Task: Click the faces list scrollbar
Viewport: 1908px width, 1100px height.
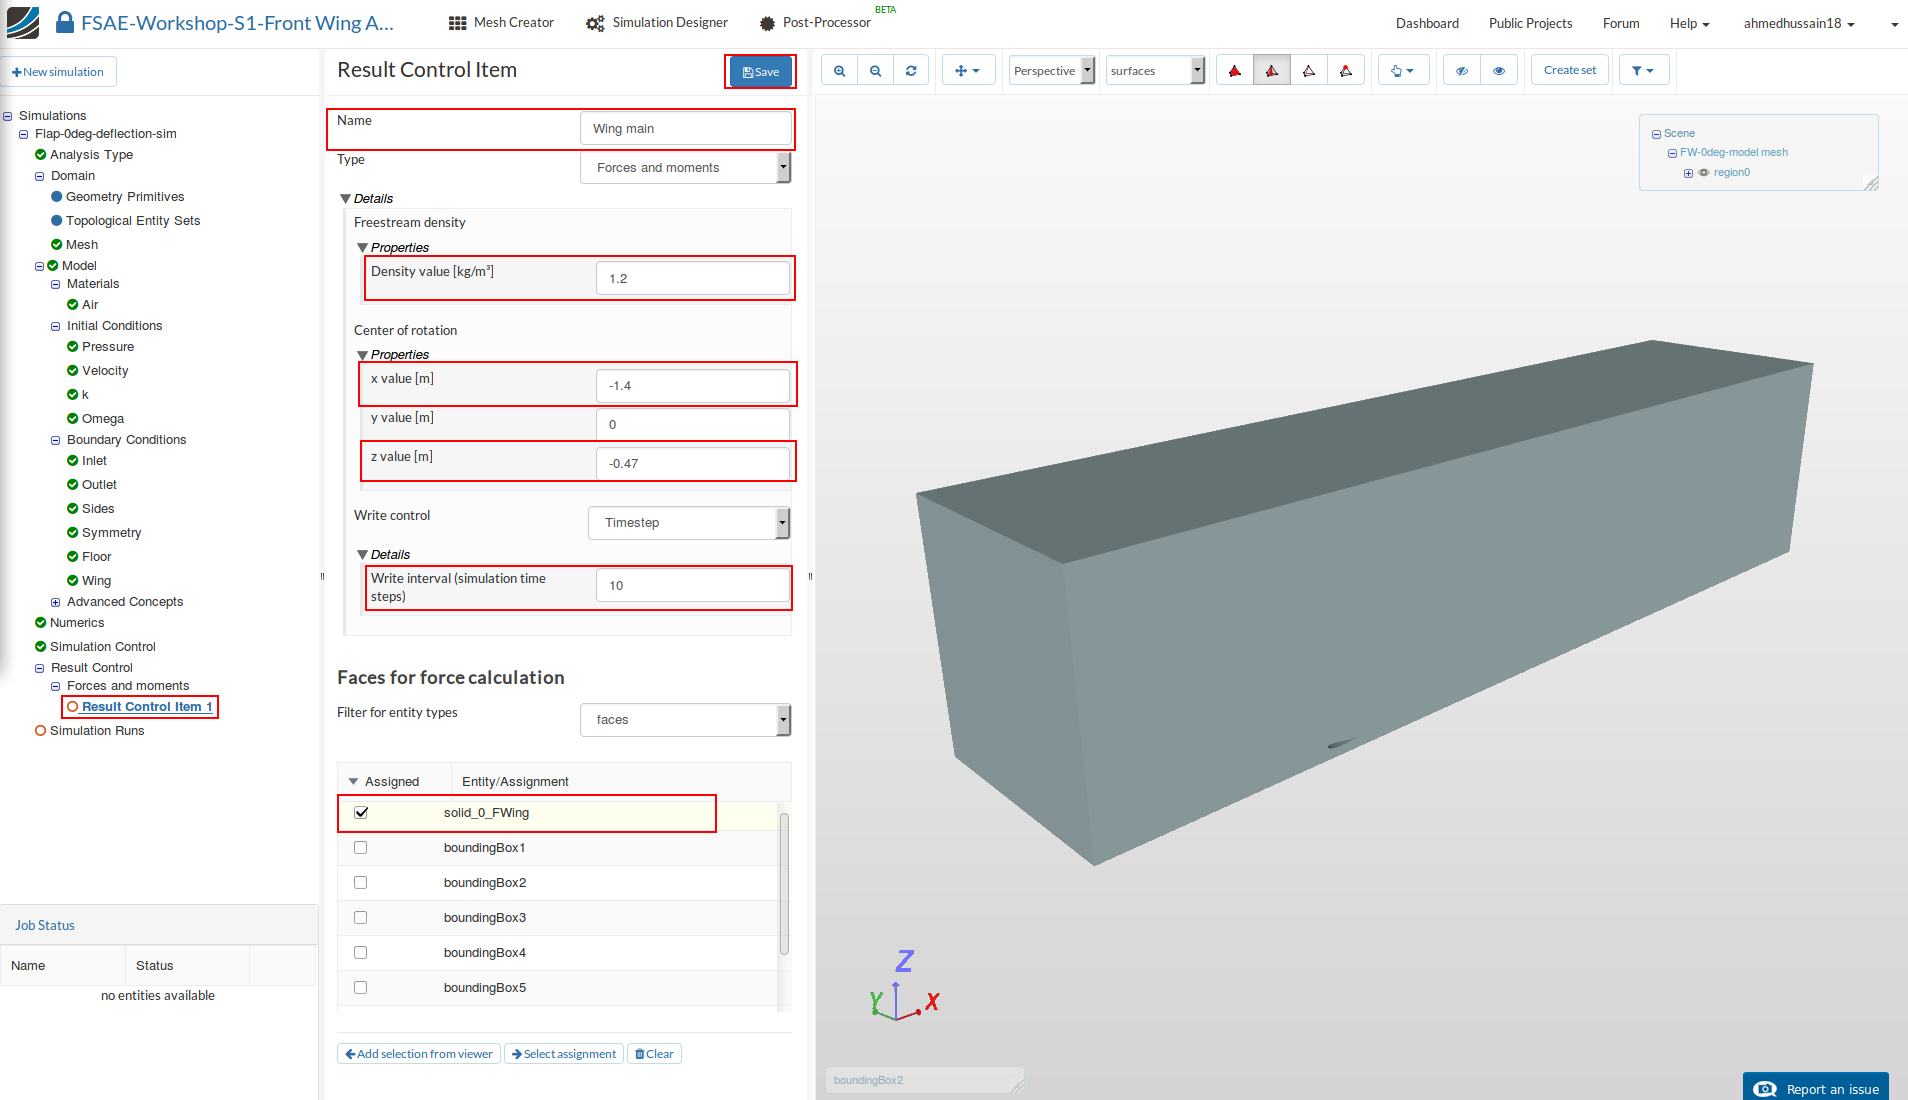Action: click(x=784, y=884)
